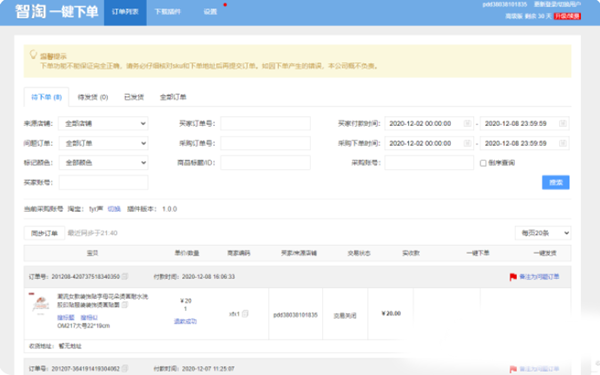Click the copy icon after product title
Viewport: 600px width, 375px height.
point(125,305)
